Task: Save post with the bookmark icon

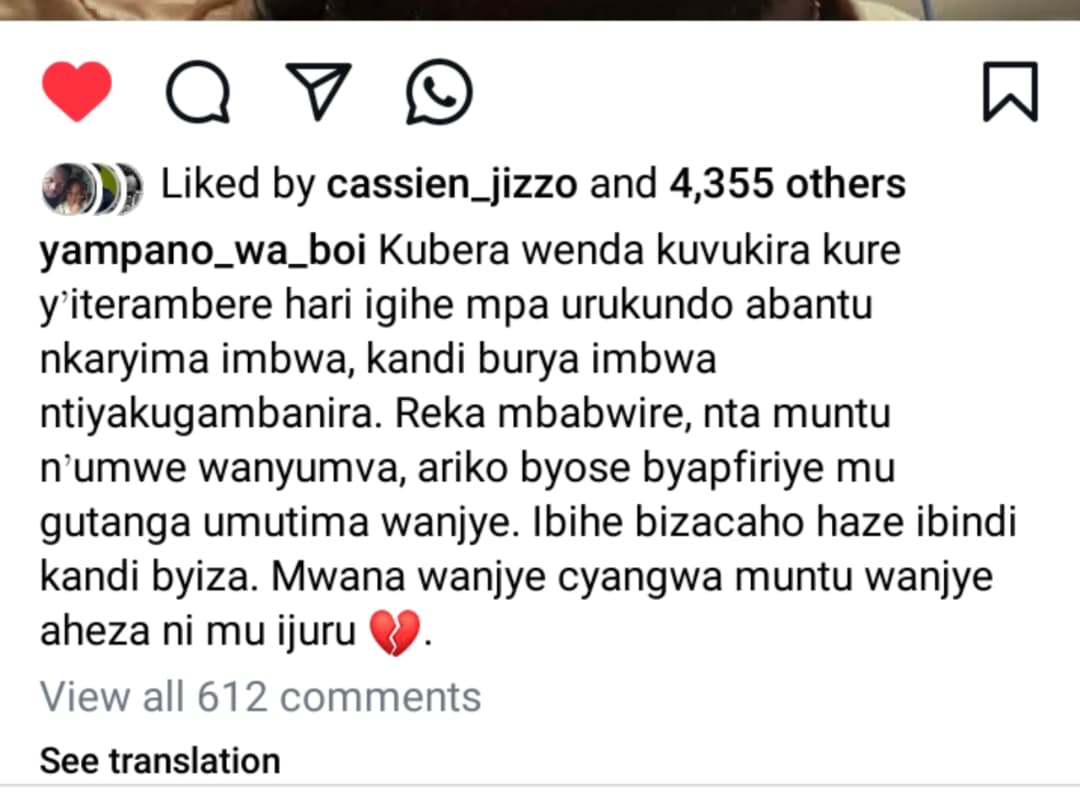Action: (x=1010, y=92)
